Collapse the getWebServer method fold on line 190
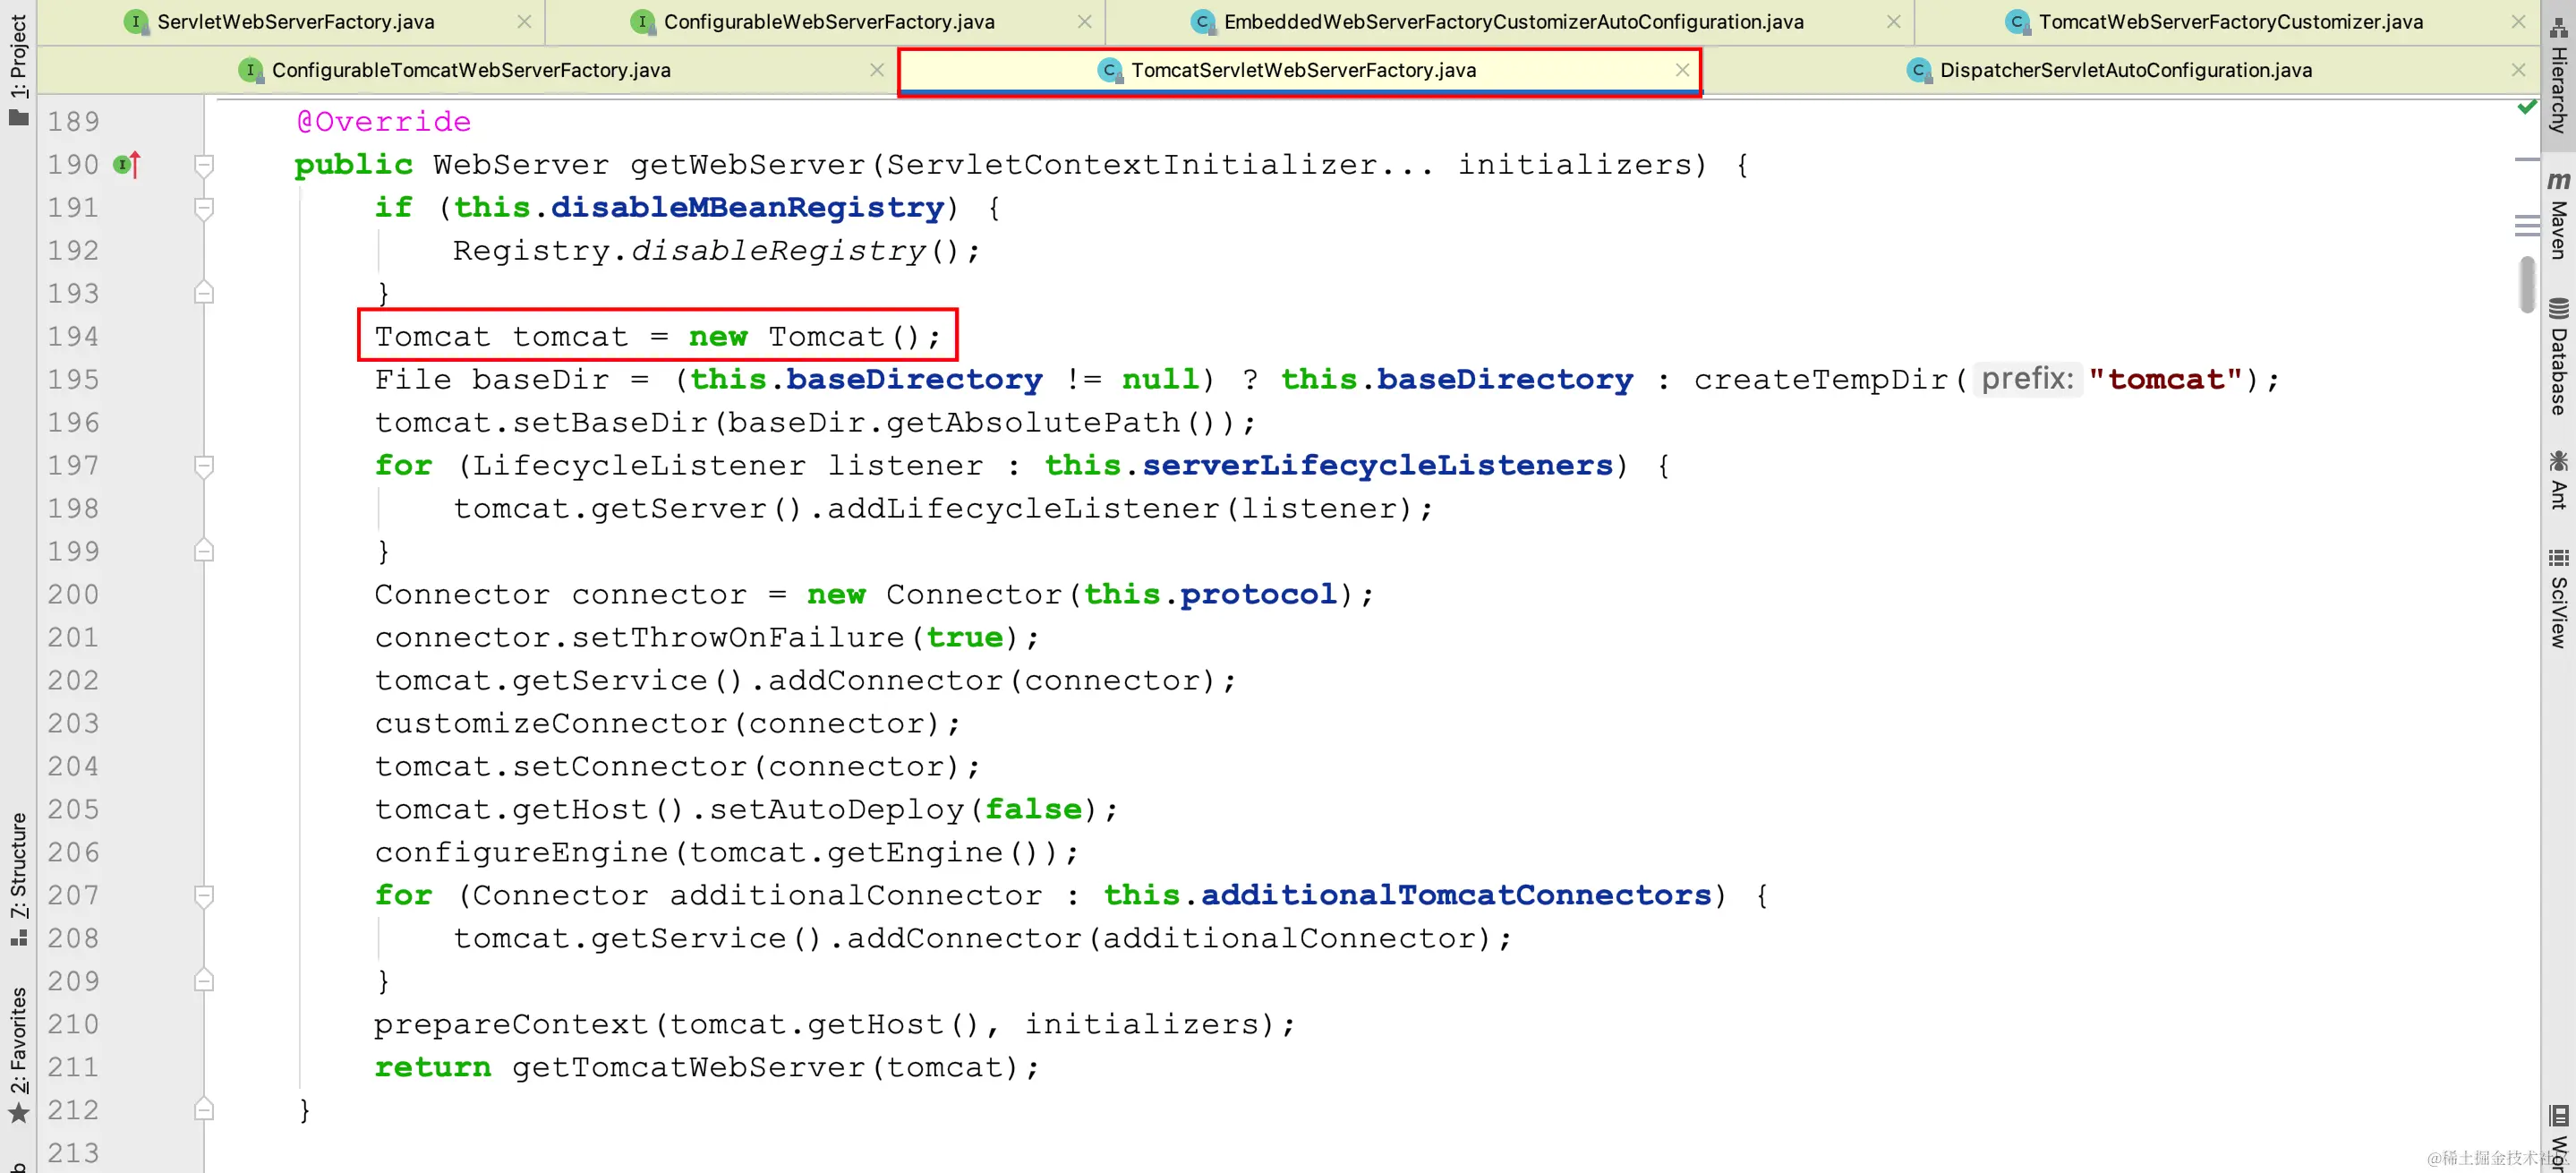2576x1173 pixels. click(x=204, y=165)
